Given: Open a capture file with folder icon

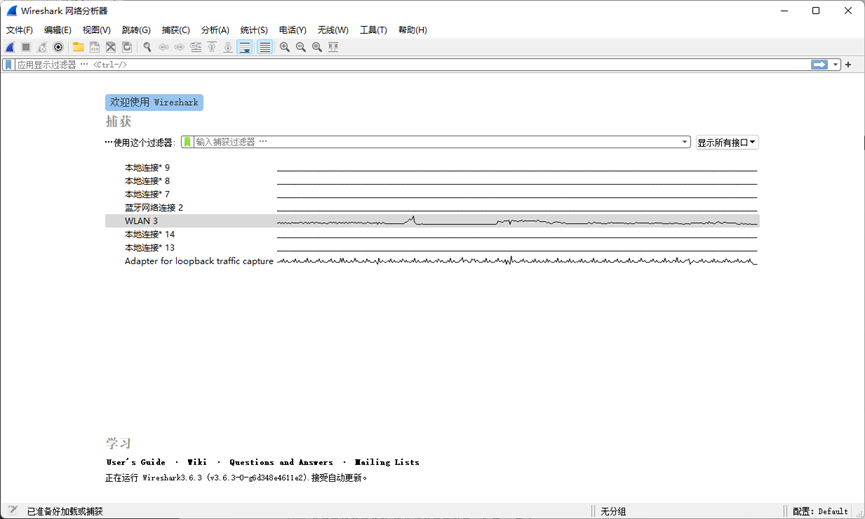Looking at the screenshot, I should [x=78, y=47].
